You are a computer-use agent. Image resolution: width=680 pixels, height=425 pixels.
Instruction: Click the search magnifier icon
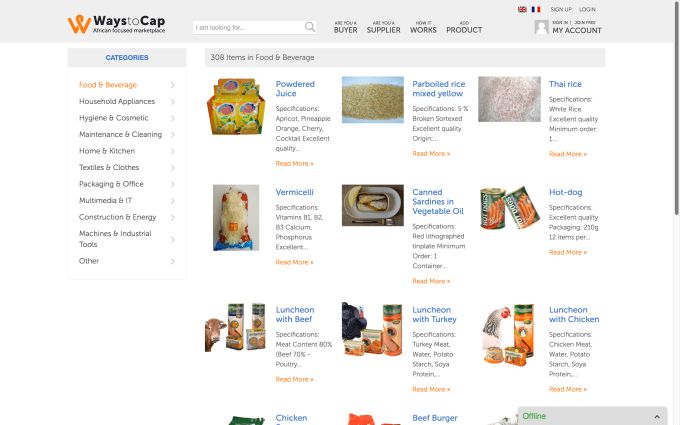[x=310, y=27]
